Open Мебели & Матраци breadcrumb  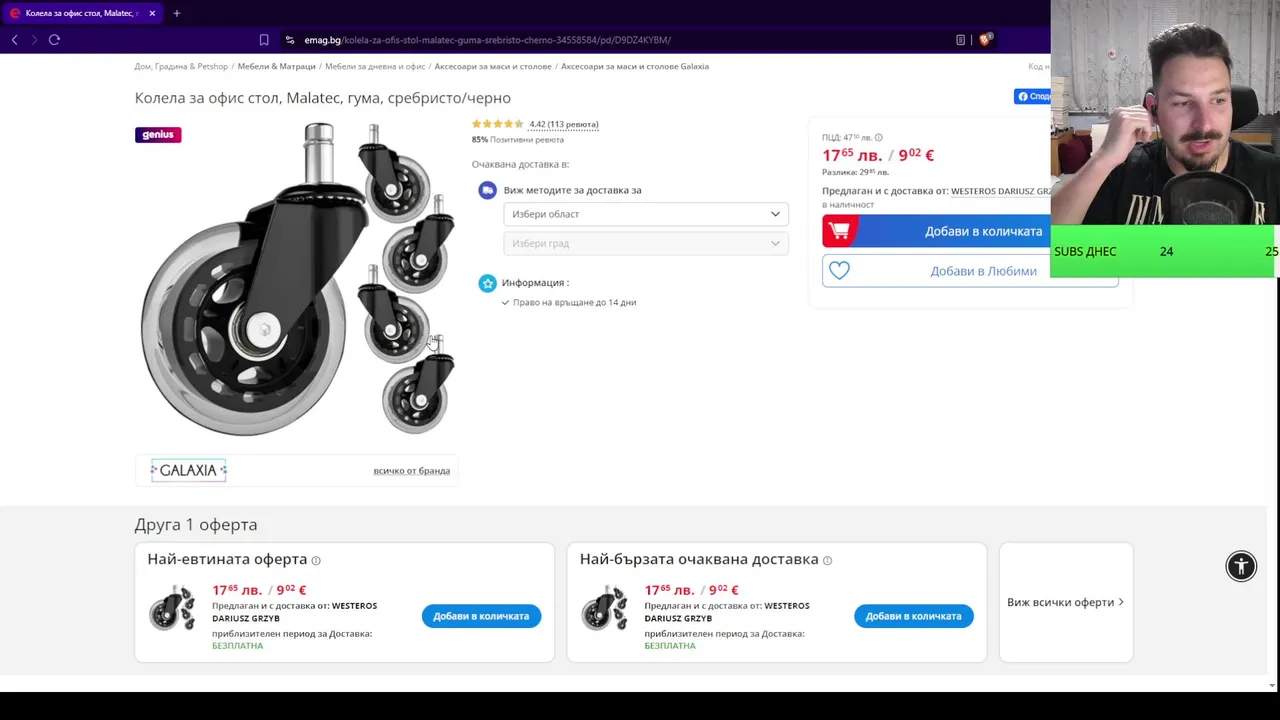click(276, 66)
